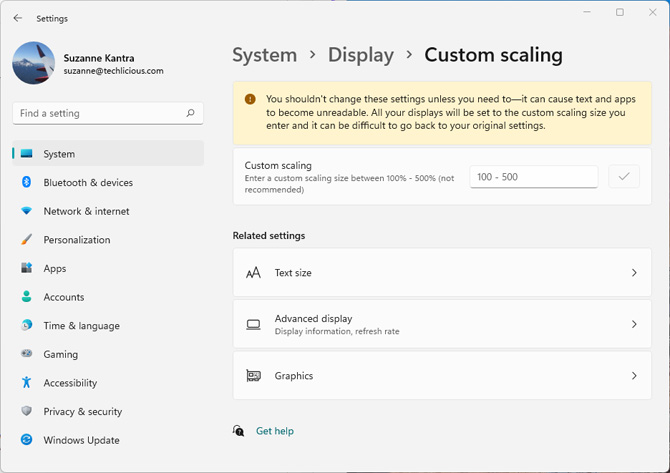Click the Accounts person icon
This screenshot has width=670, height=473.
26,297
